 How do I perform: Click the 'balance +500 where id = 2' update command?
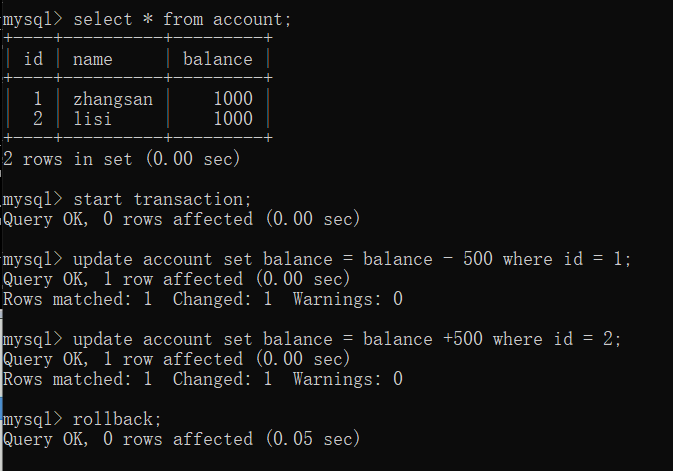coord(347,339)
